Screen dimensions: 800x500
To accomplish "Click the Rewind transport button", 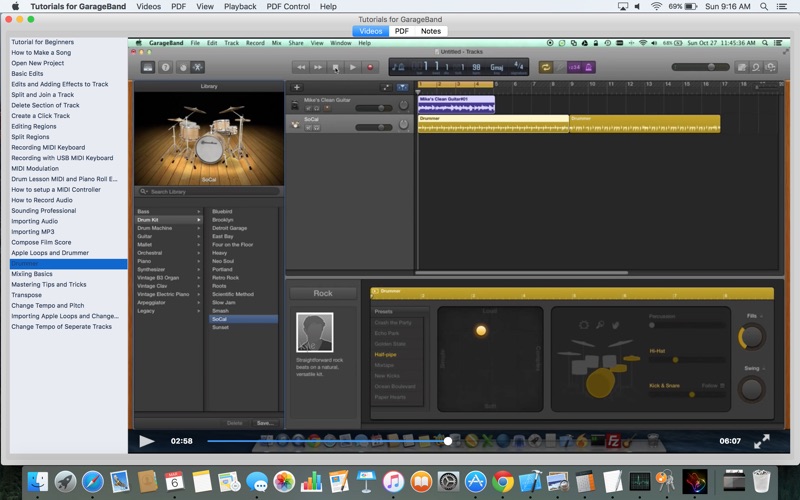I will coord(301,67).
